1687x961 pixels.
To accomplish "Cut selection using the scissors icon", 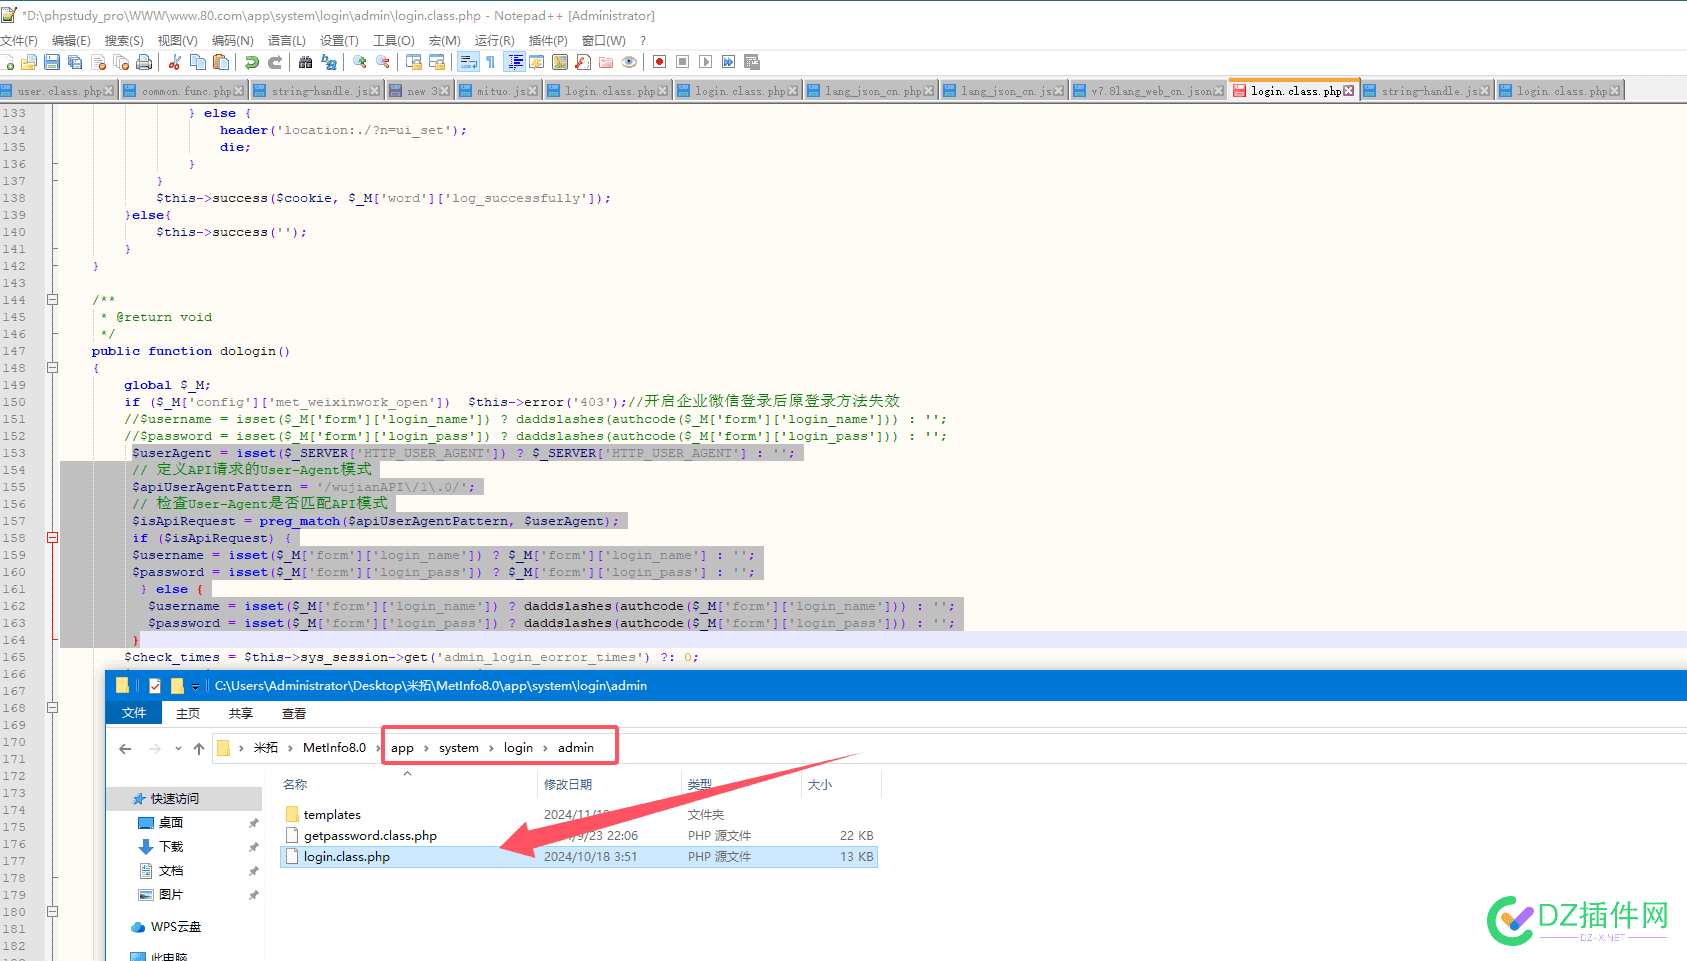I will [174, 62].
